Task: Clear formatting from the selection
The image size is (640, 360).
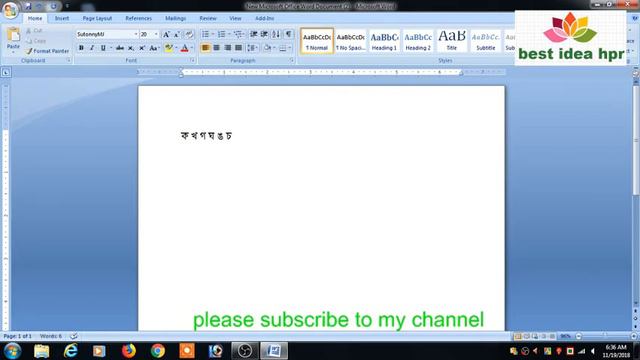Action: coord(189,35)
